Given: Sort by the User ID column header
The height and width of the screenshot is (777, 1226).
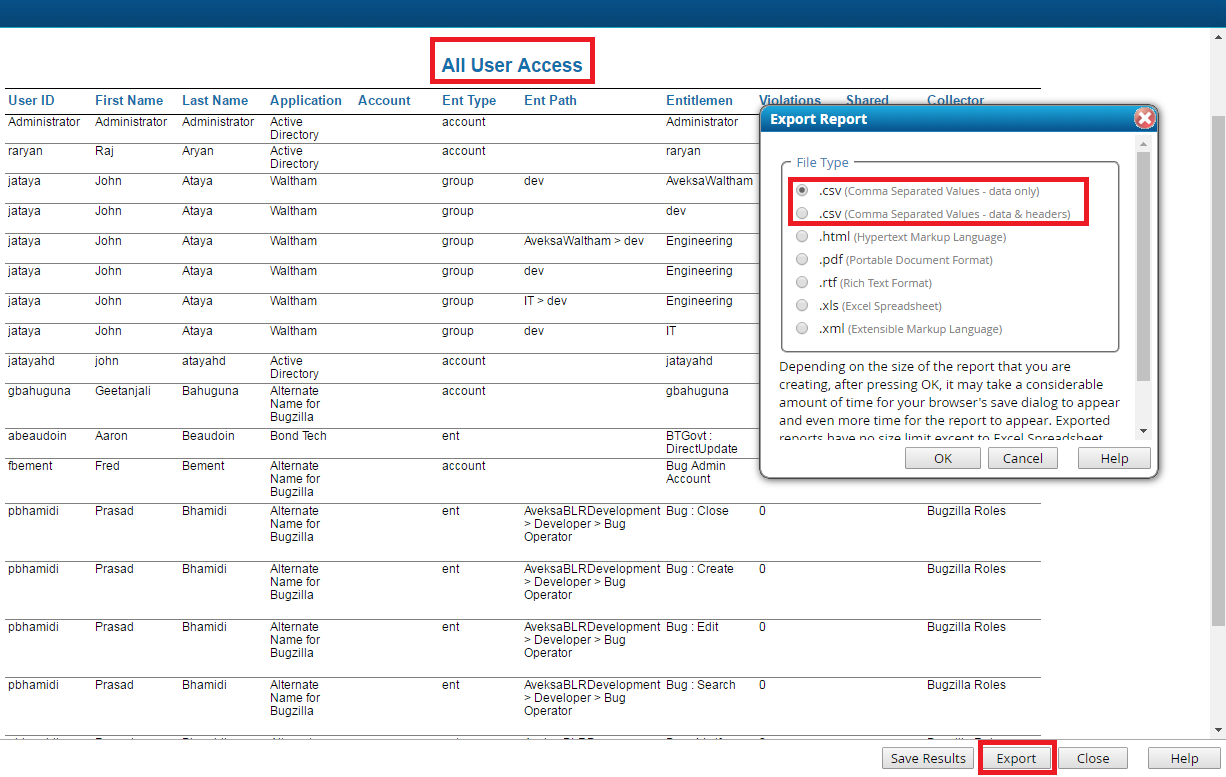Looking at the screenshot, I should [x=32, y=100].
